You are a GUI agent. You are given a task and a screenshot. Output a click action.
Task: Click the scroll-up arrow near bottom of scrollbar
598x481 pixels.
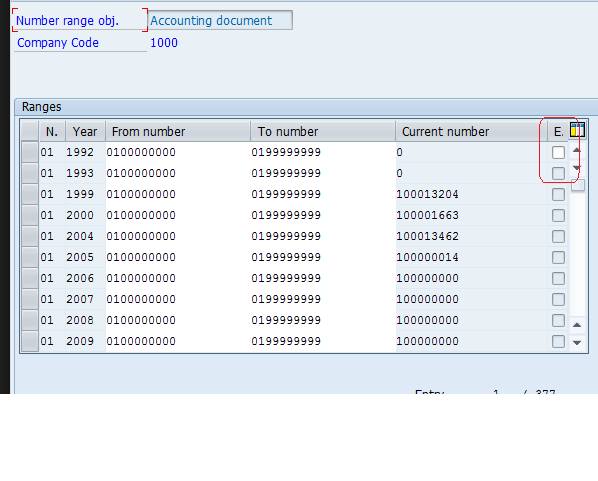click(x=577, y=325)
